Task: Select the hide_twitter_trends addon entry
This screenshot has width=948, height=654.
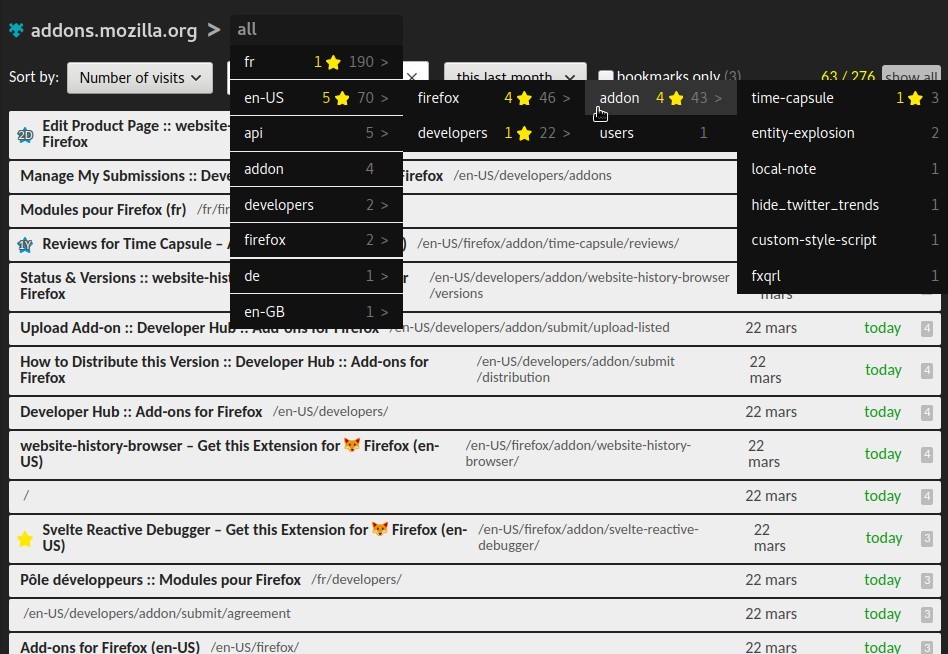Action: (x=842, y=205)
